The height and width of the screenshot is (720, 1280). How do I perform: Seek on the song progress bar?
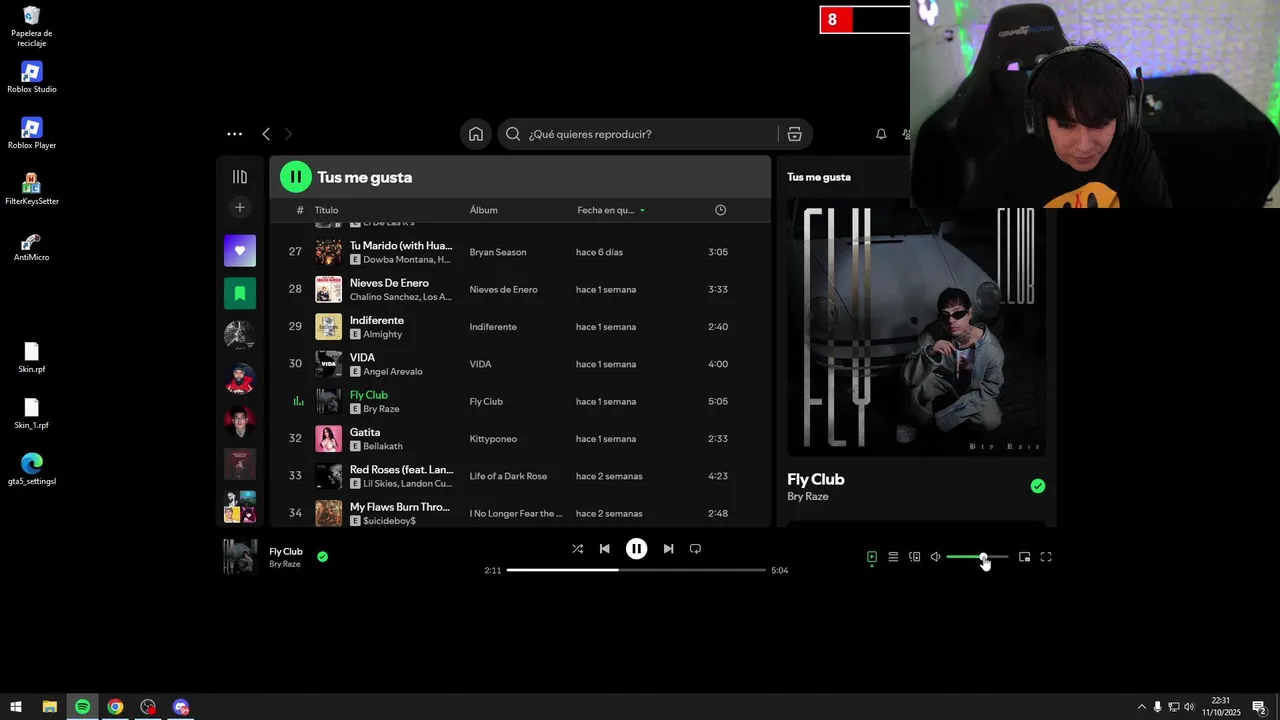636,570
